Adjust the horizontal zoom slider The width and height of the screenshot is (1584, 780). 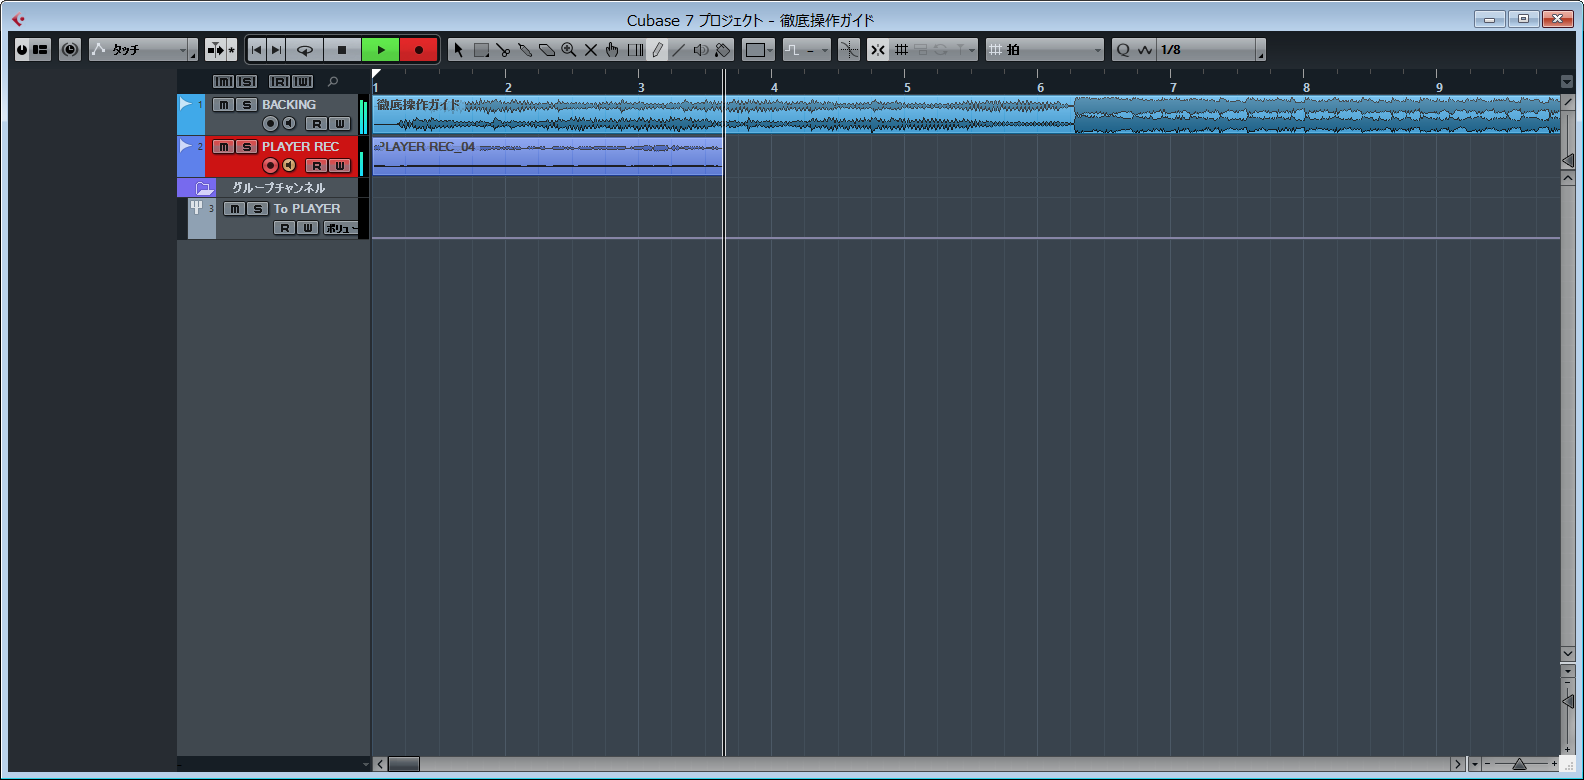[1519, 764]
